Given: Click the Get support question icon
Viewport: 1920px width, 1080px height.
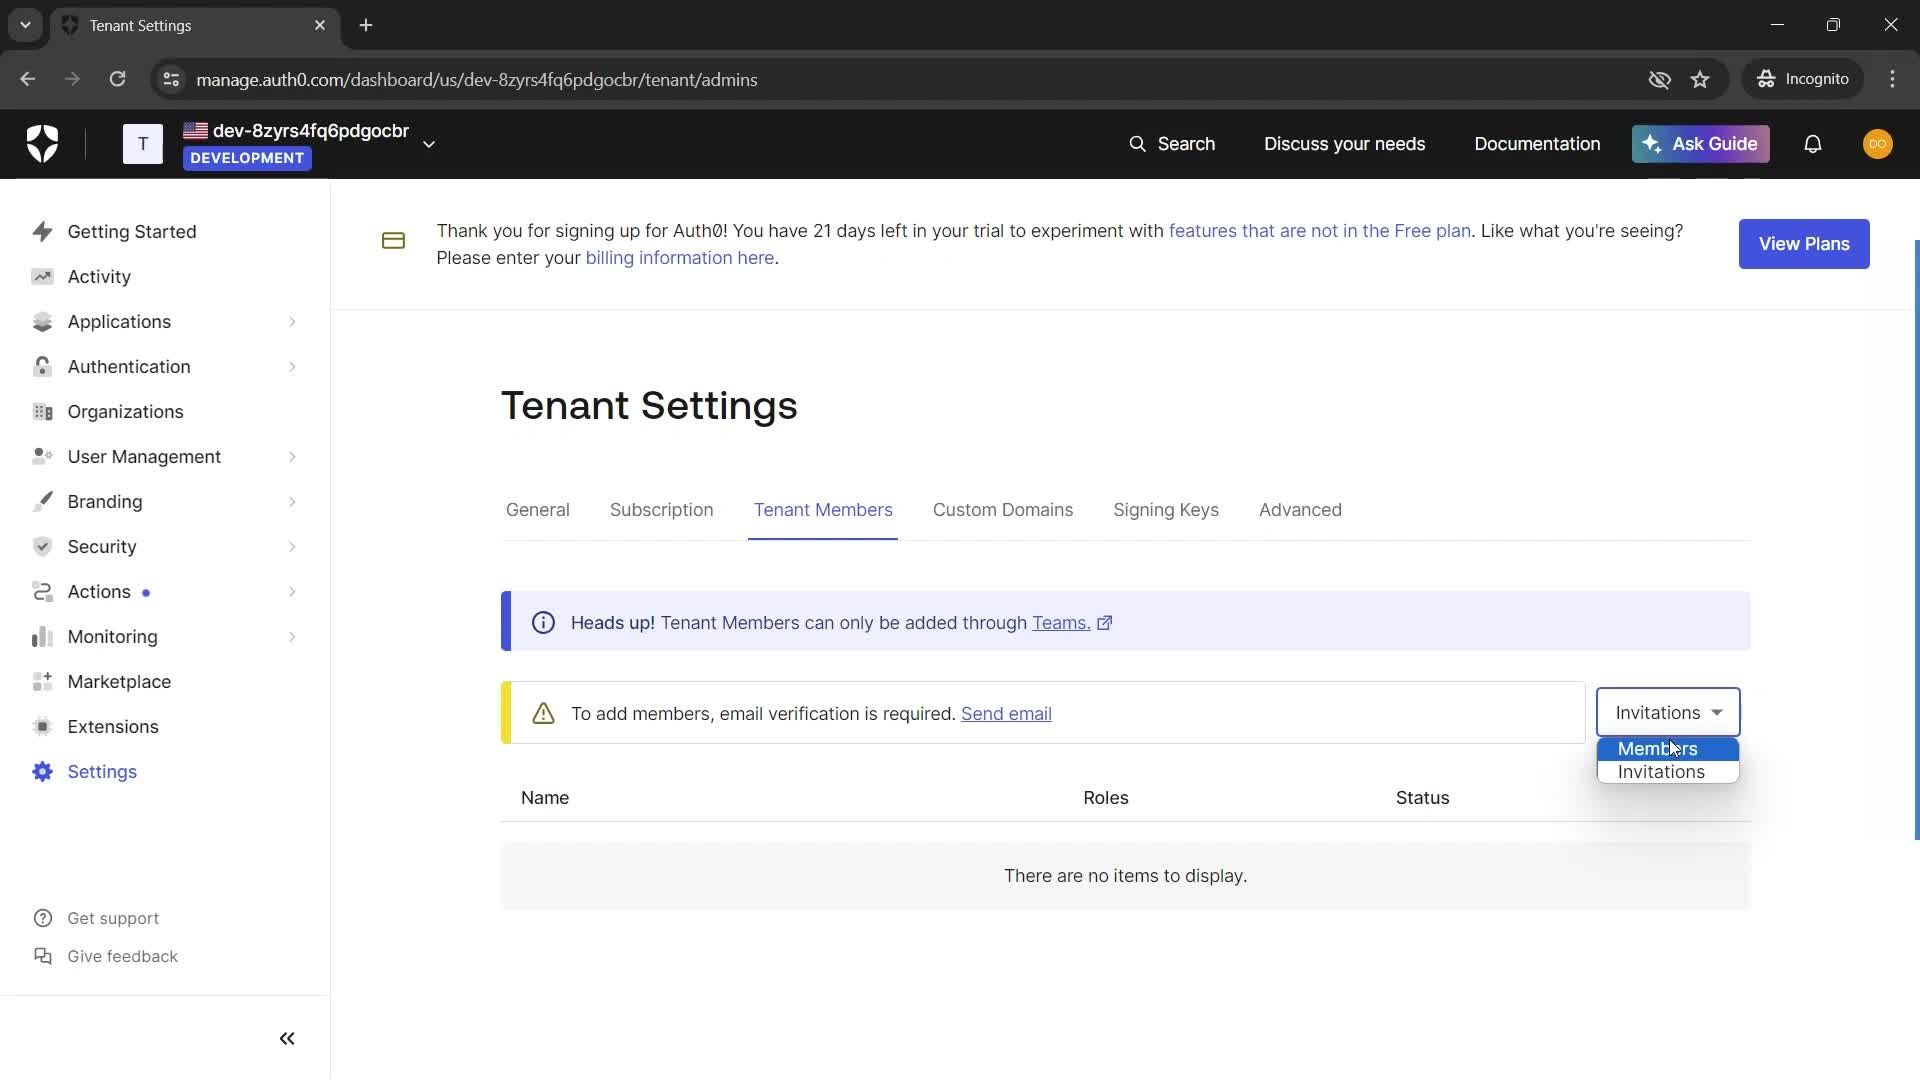Looking at the screenshot, I should tap(42, 918).
